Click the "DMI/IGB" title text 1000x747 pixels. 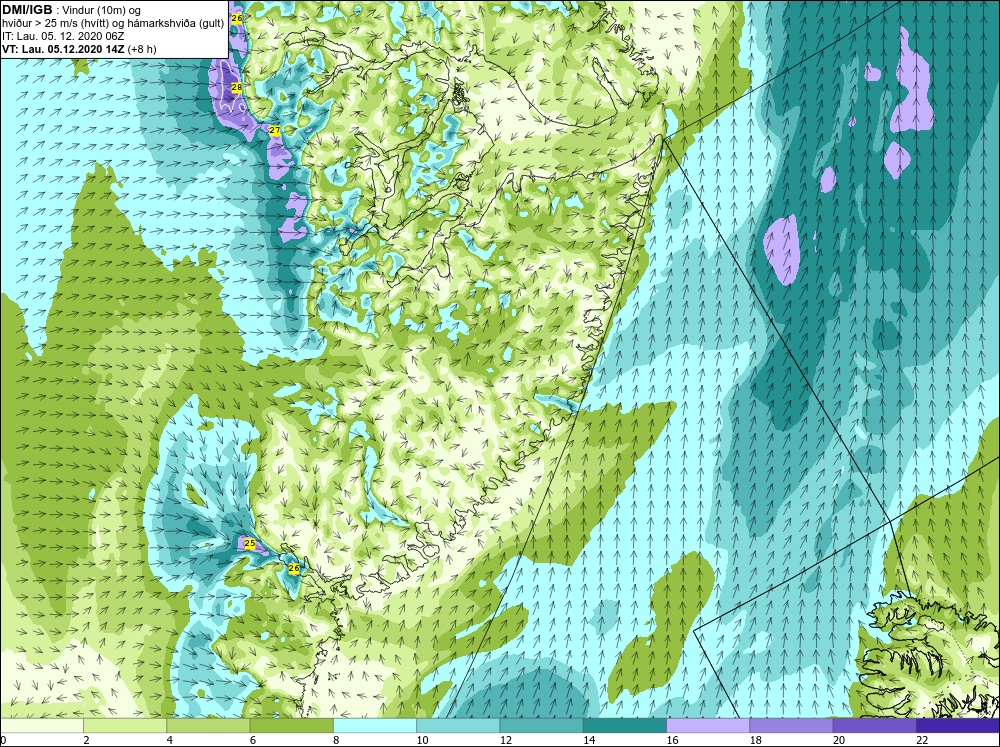tap(27, 10)
